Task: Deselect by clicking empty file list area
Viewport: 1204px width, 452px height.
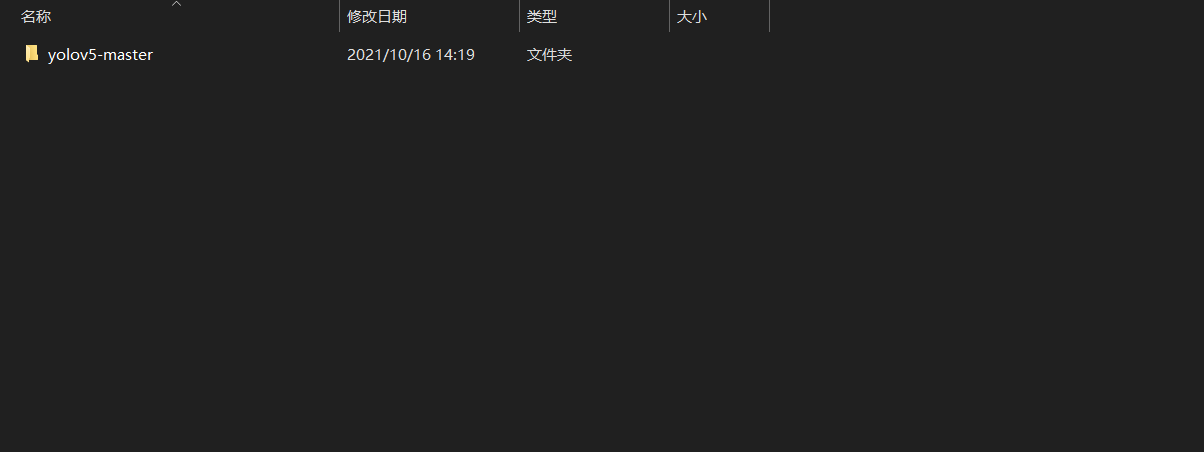Action: click(602, 260)
